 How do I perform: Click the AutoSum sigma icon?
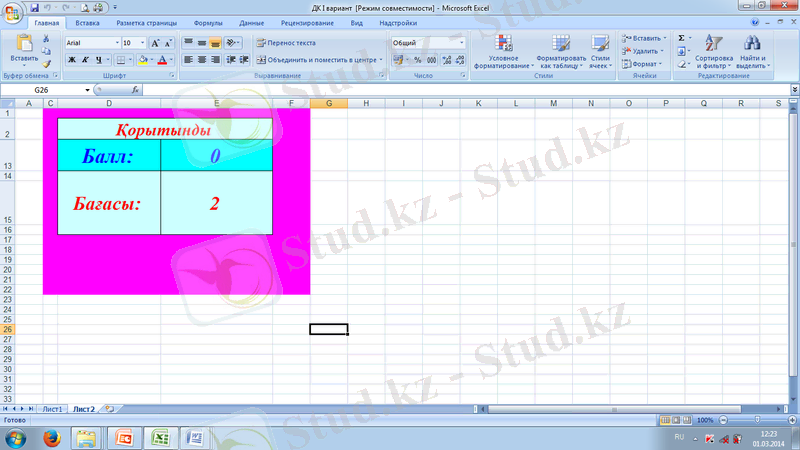click(x=681, y=38)
